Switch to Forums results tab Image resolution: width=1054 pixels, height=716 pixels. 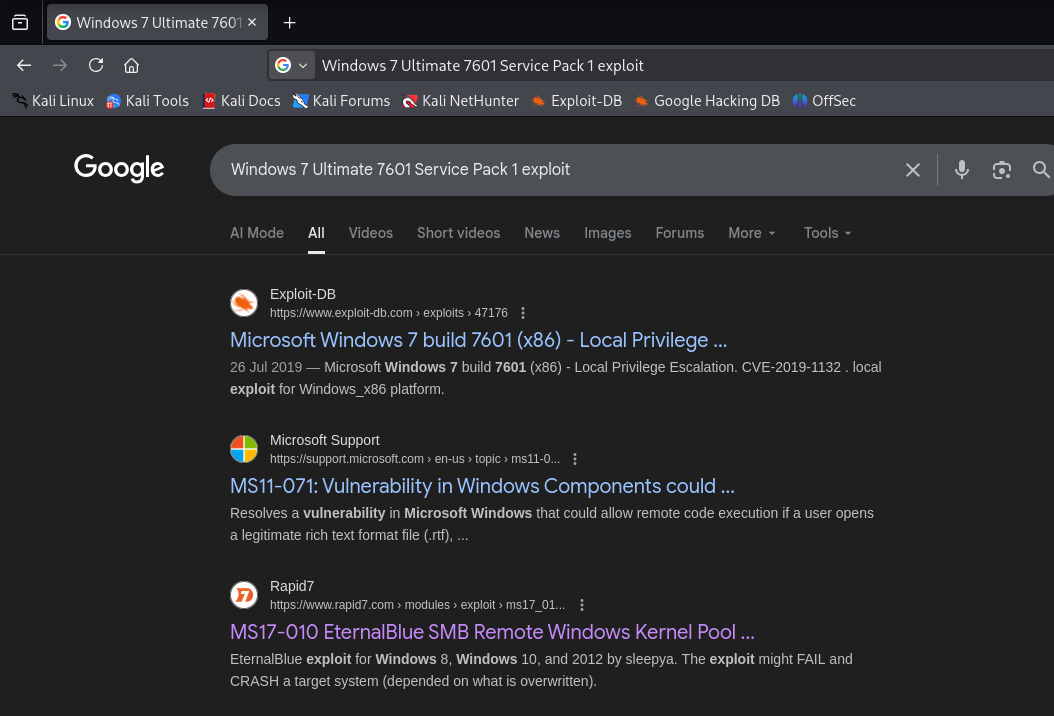(x=680, y=233)
